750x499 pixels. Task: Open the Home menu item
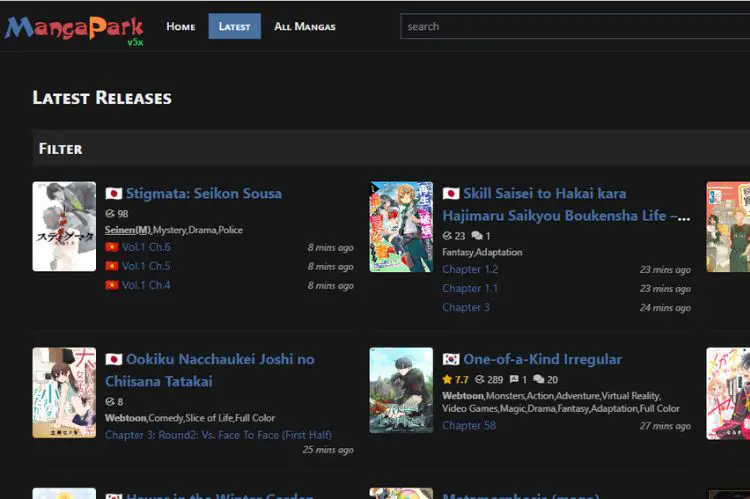181,26
